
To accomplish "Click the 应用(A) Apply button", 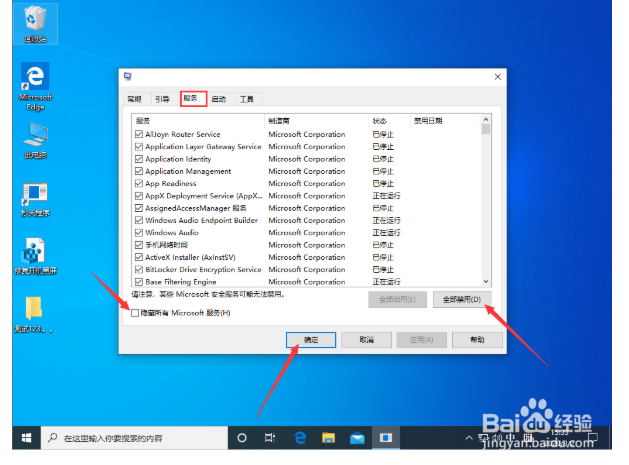I will (422, 340).
